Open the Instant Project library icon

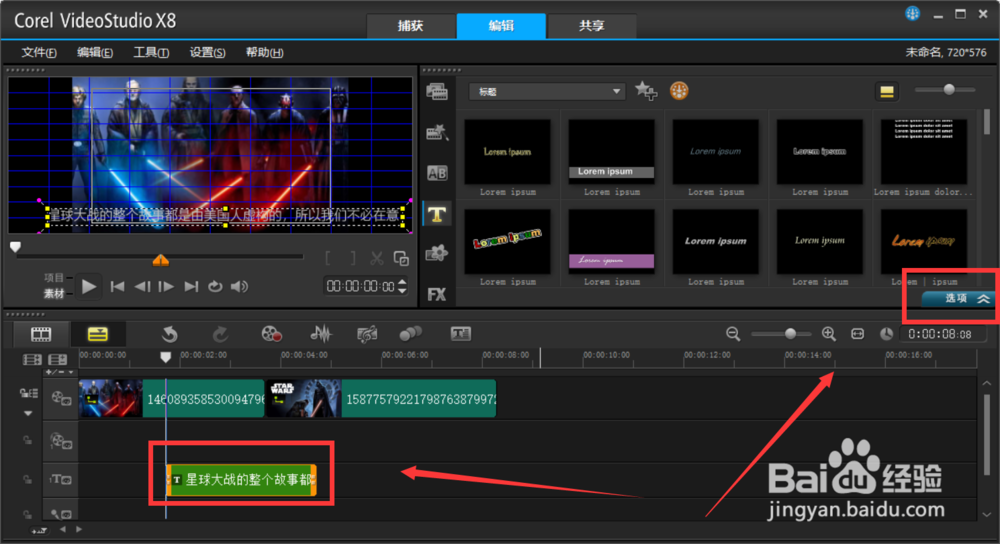point(437,133)
